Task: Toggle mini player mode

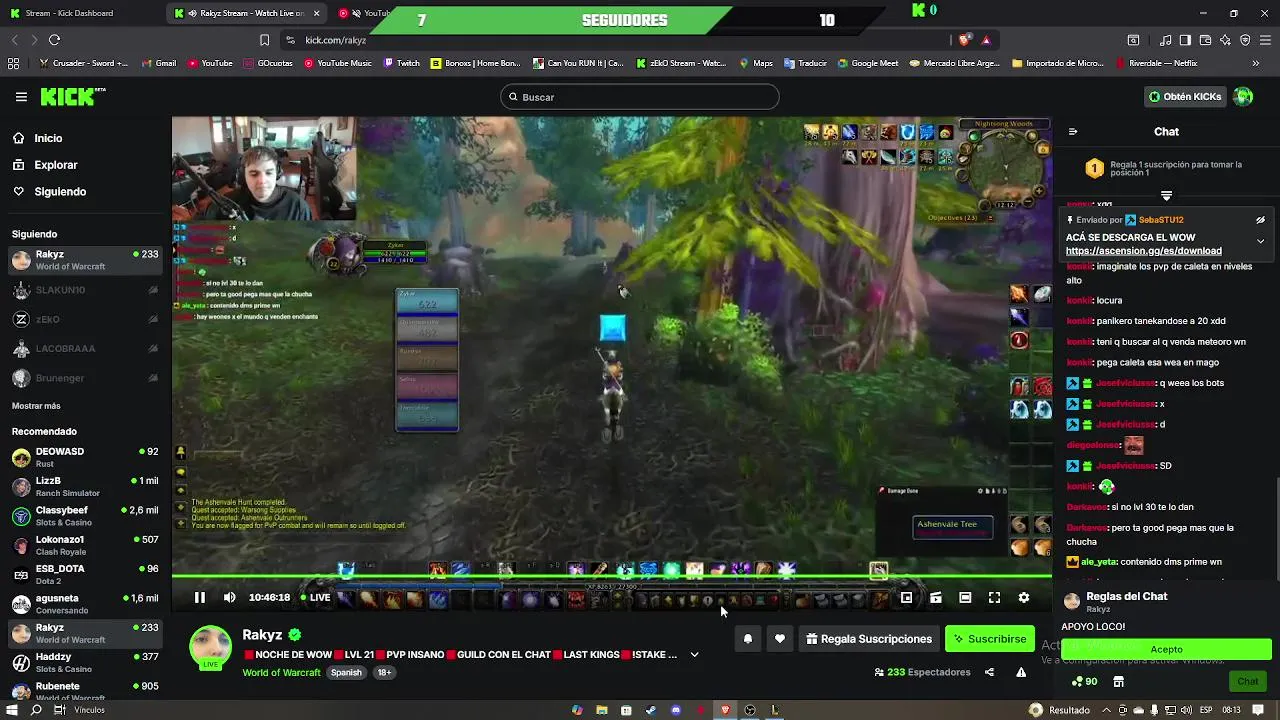Action: click(906, 598)
